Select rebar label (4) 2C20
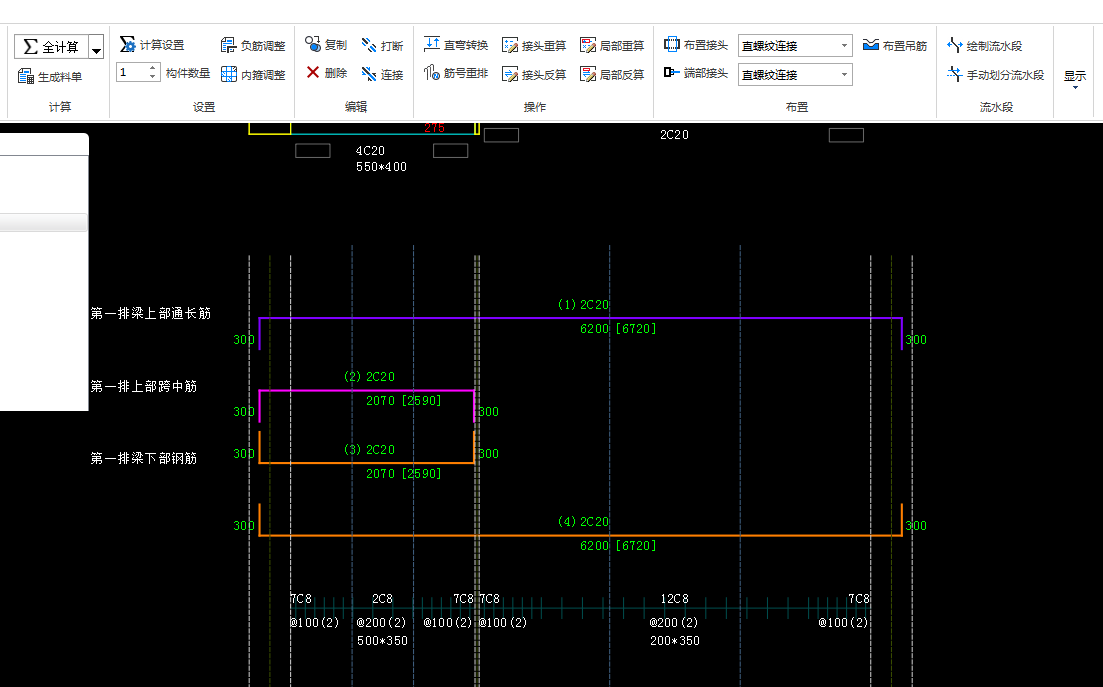 (x=583, y=522)
